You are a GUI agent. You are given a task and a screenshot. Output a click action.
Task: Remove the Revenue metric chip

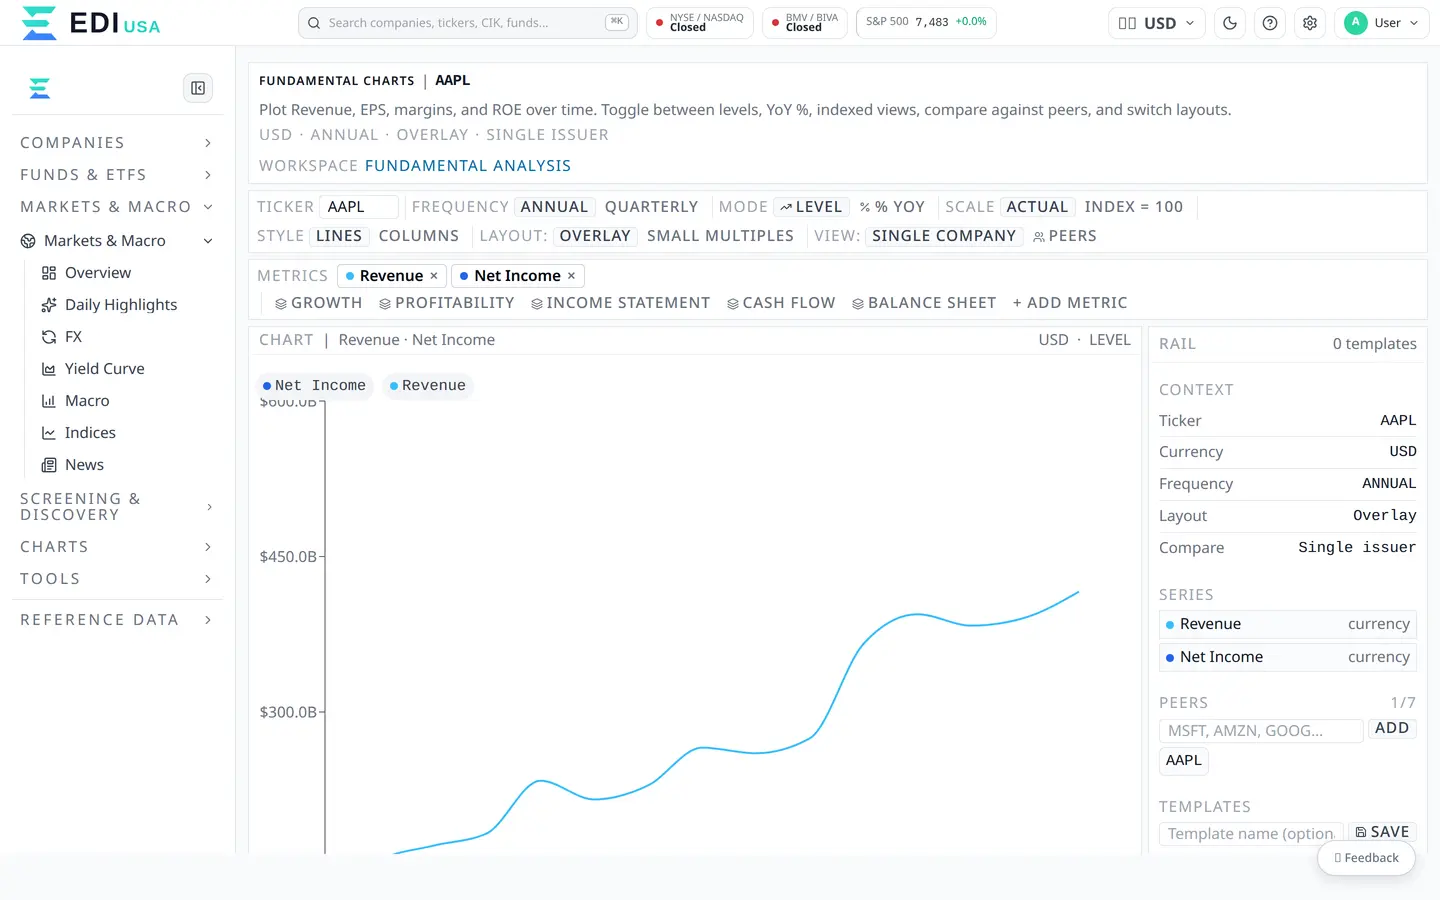coord(434,276)
